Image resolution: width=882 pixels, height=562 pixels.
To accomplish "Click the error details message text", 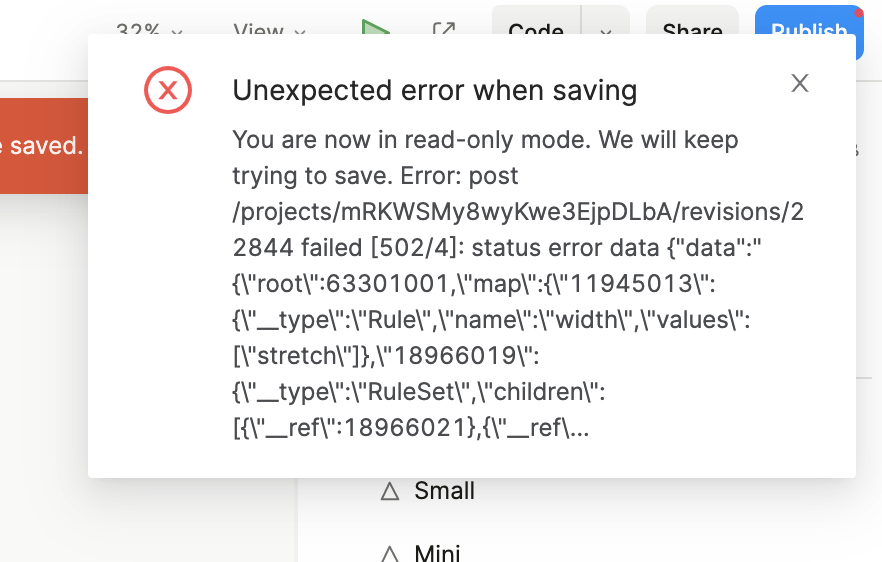I will [518, 283].
